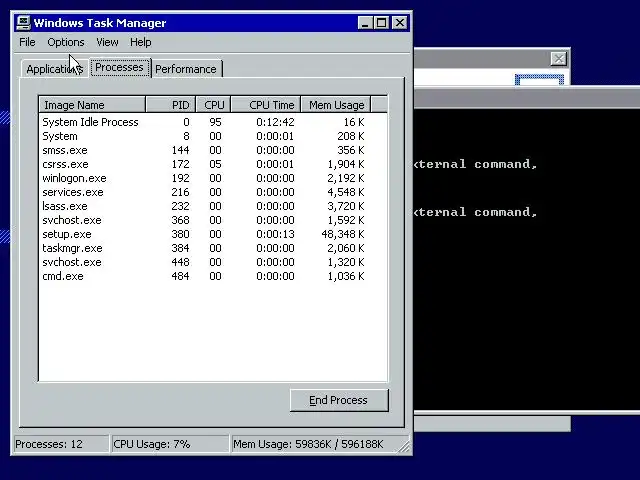Click the 4,548 K memory value
Viewport: 640px width, 480px height.
(x=346, y=192)
